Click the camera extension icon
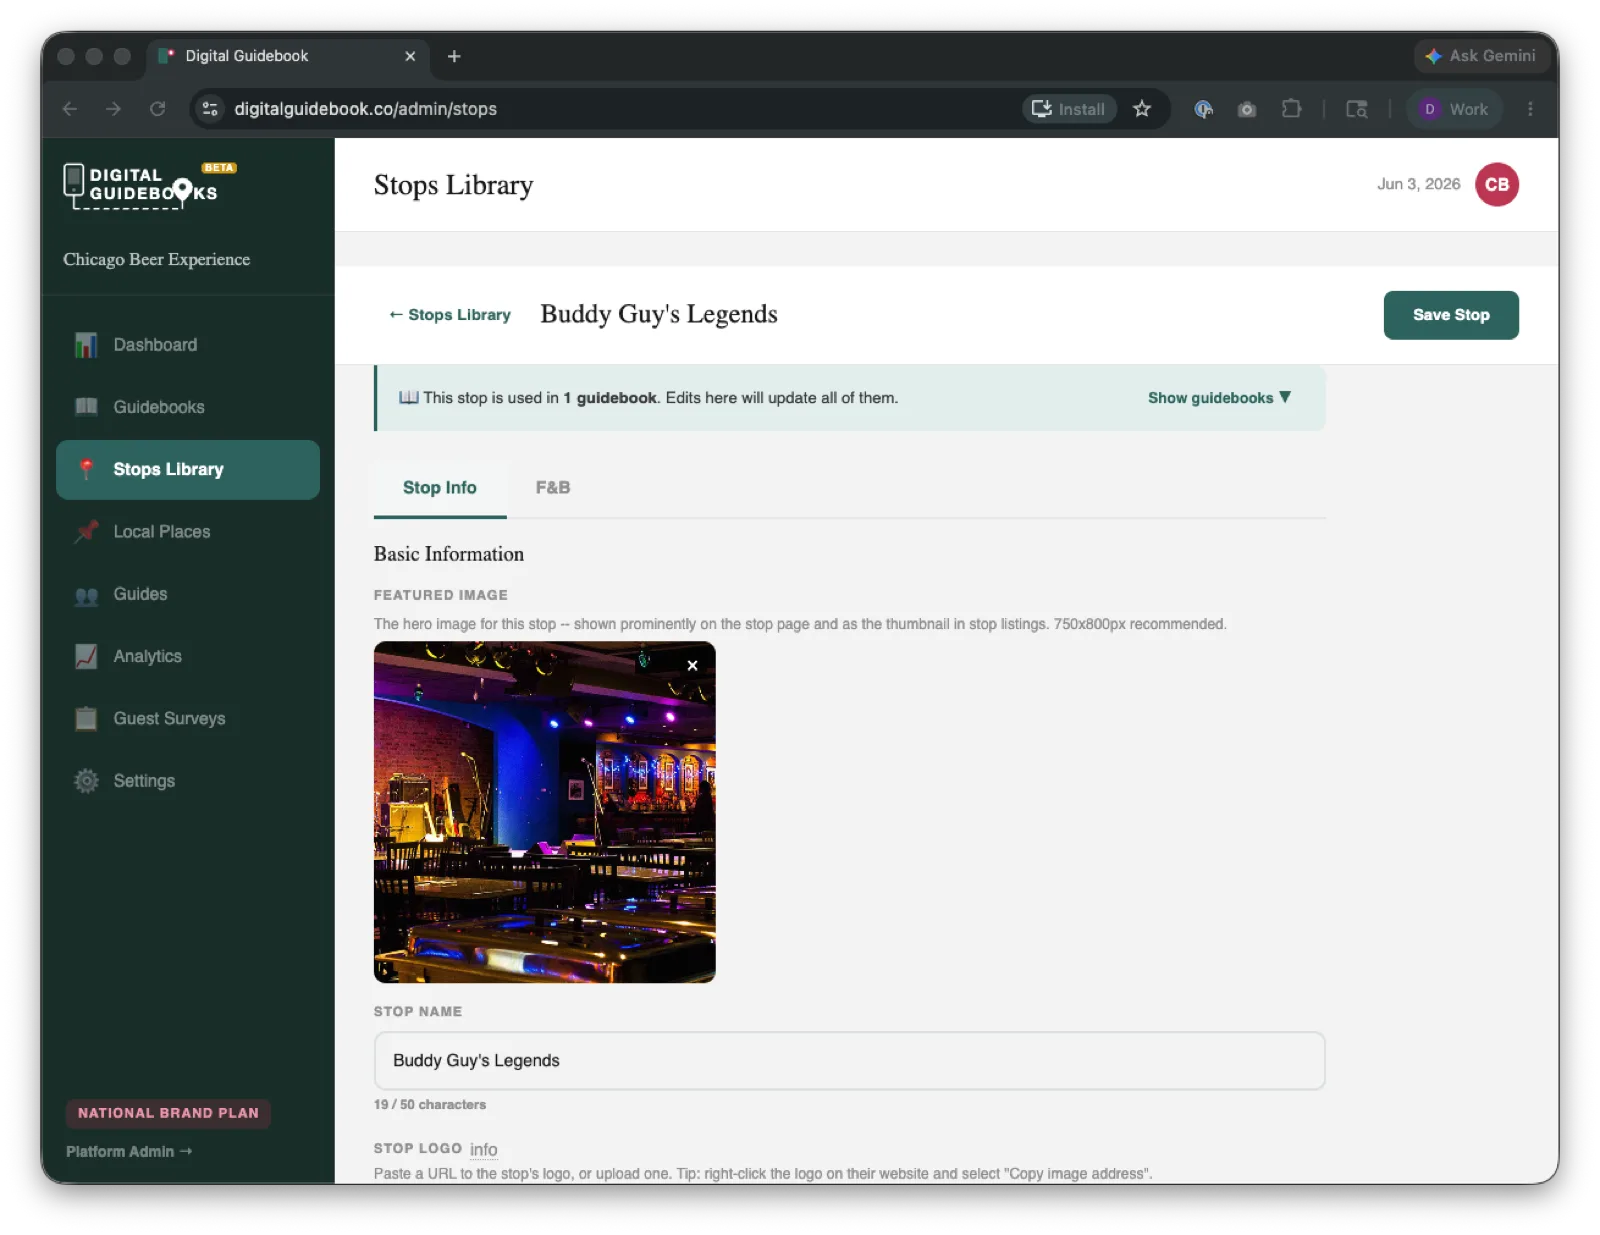 (1247, 109)
